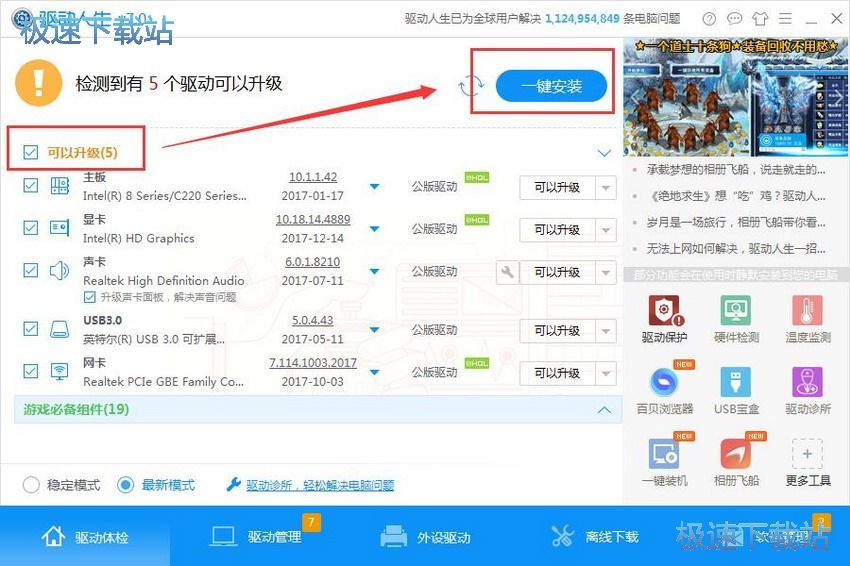Open news link 《绝地求生》想"吃"鸡
Viewport: 850px width, 566px height.
736,196
